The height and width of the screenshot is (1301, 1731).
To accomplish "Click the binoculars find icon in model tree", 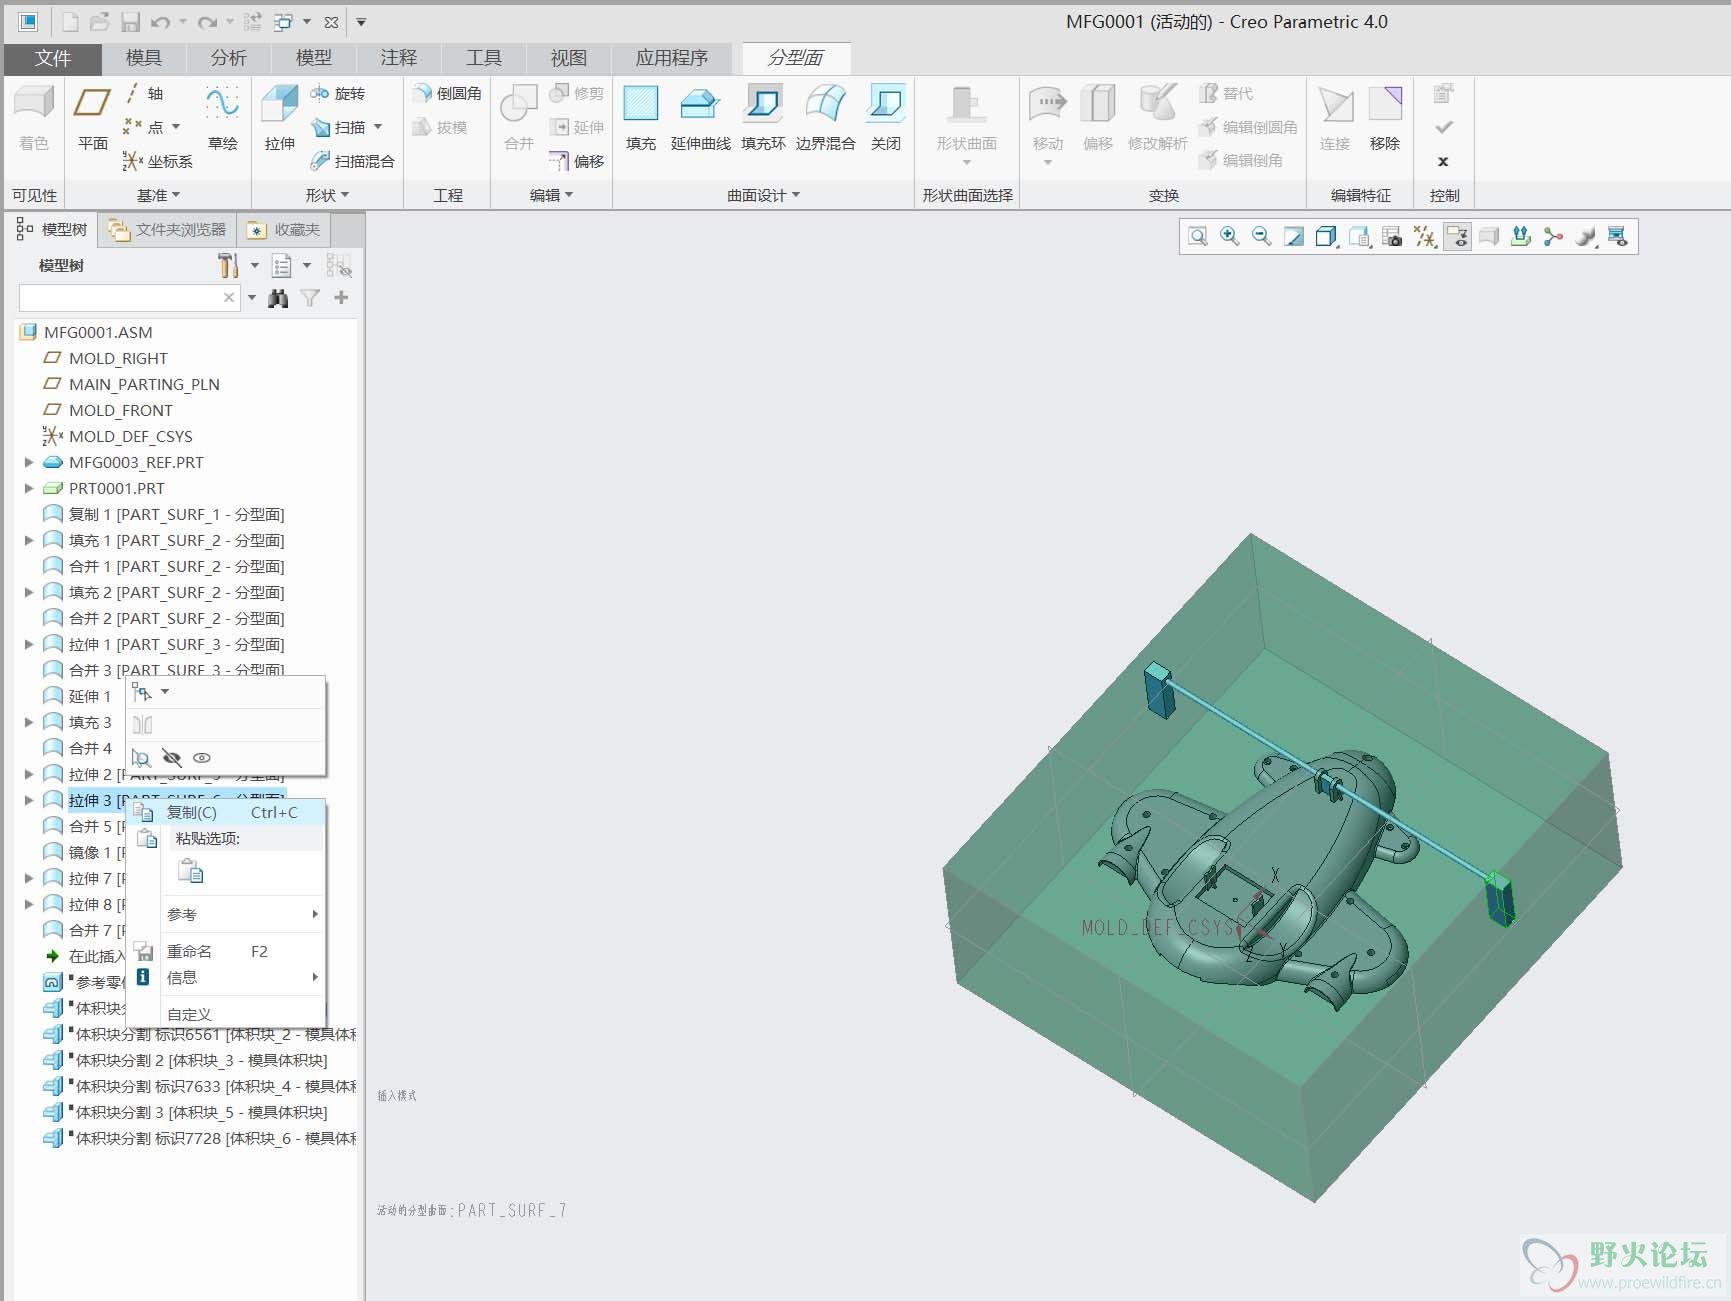I will (x=279, y=298).
